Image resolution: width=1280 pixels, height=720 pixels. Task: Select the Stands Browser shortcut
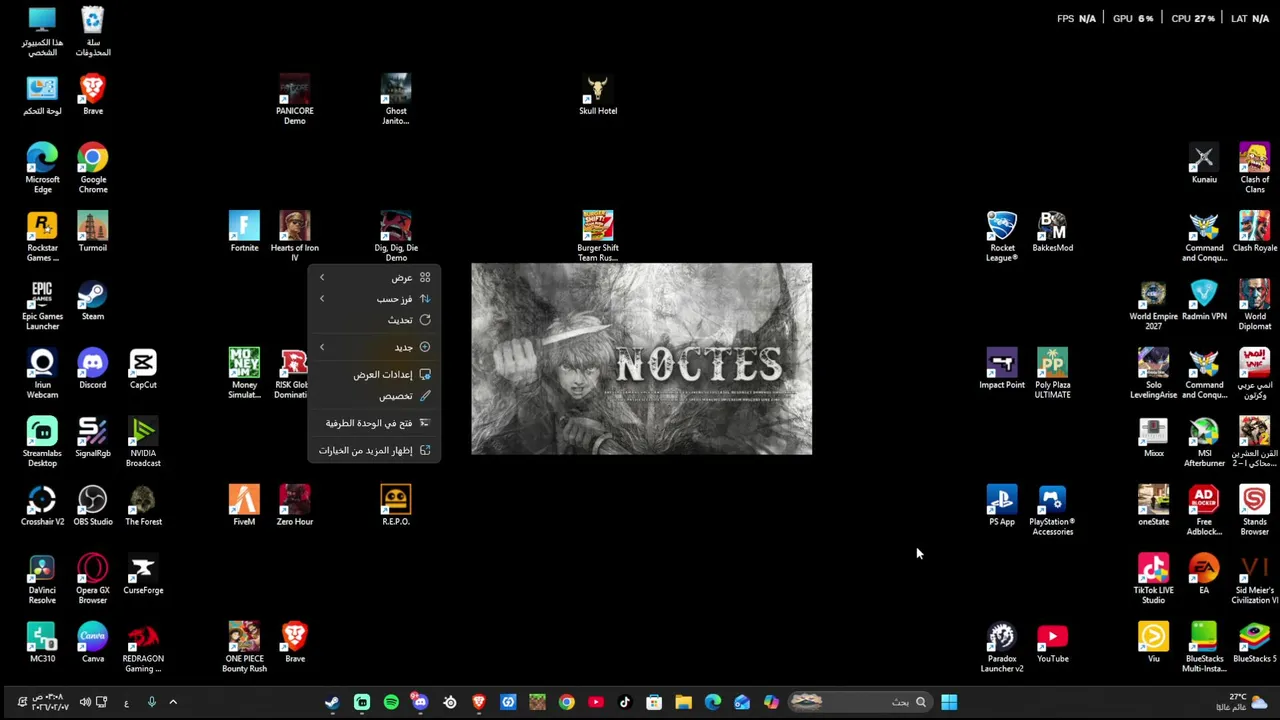click(x=1254, y=510)
